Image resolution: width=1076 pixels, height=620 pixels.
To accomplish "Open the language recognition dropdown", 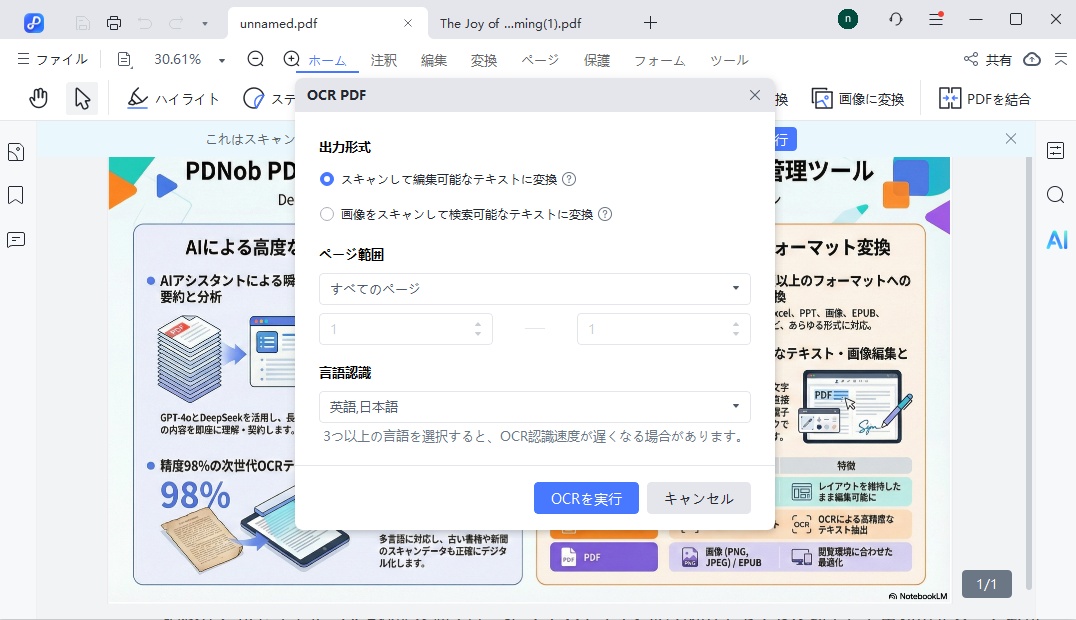I will (x=534, y=407).
